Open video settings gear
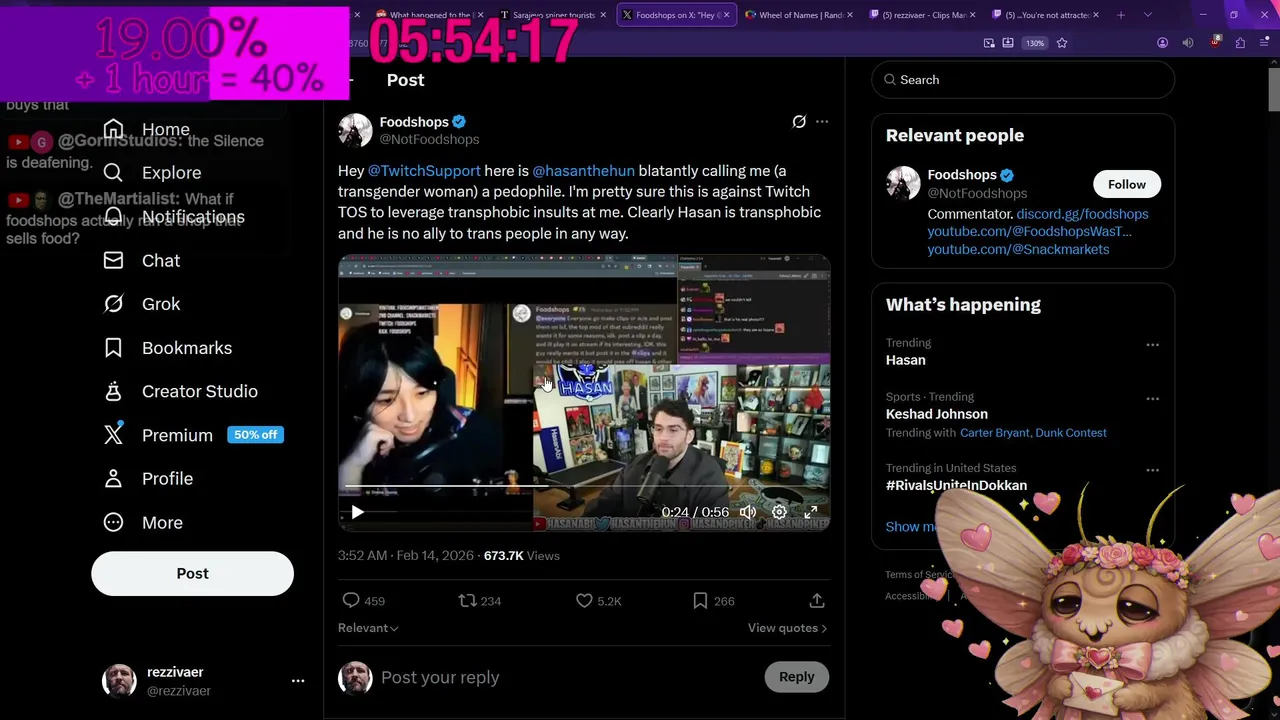 click(x=779, y=512)
